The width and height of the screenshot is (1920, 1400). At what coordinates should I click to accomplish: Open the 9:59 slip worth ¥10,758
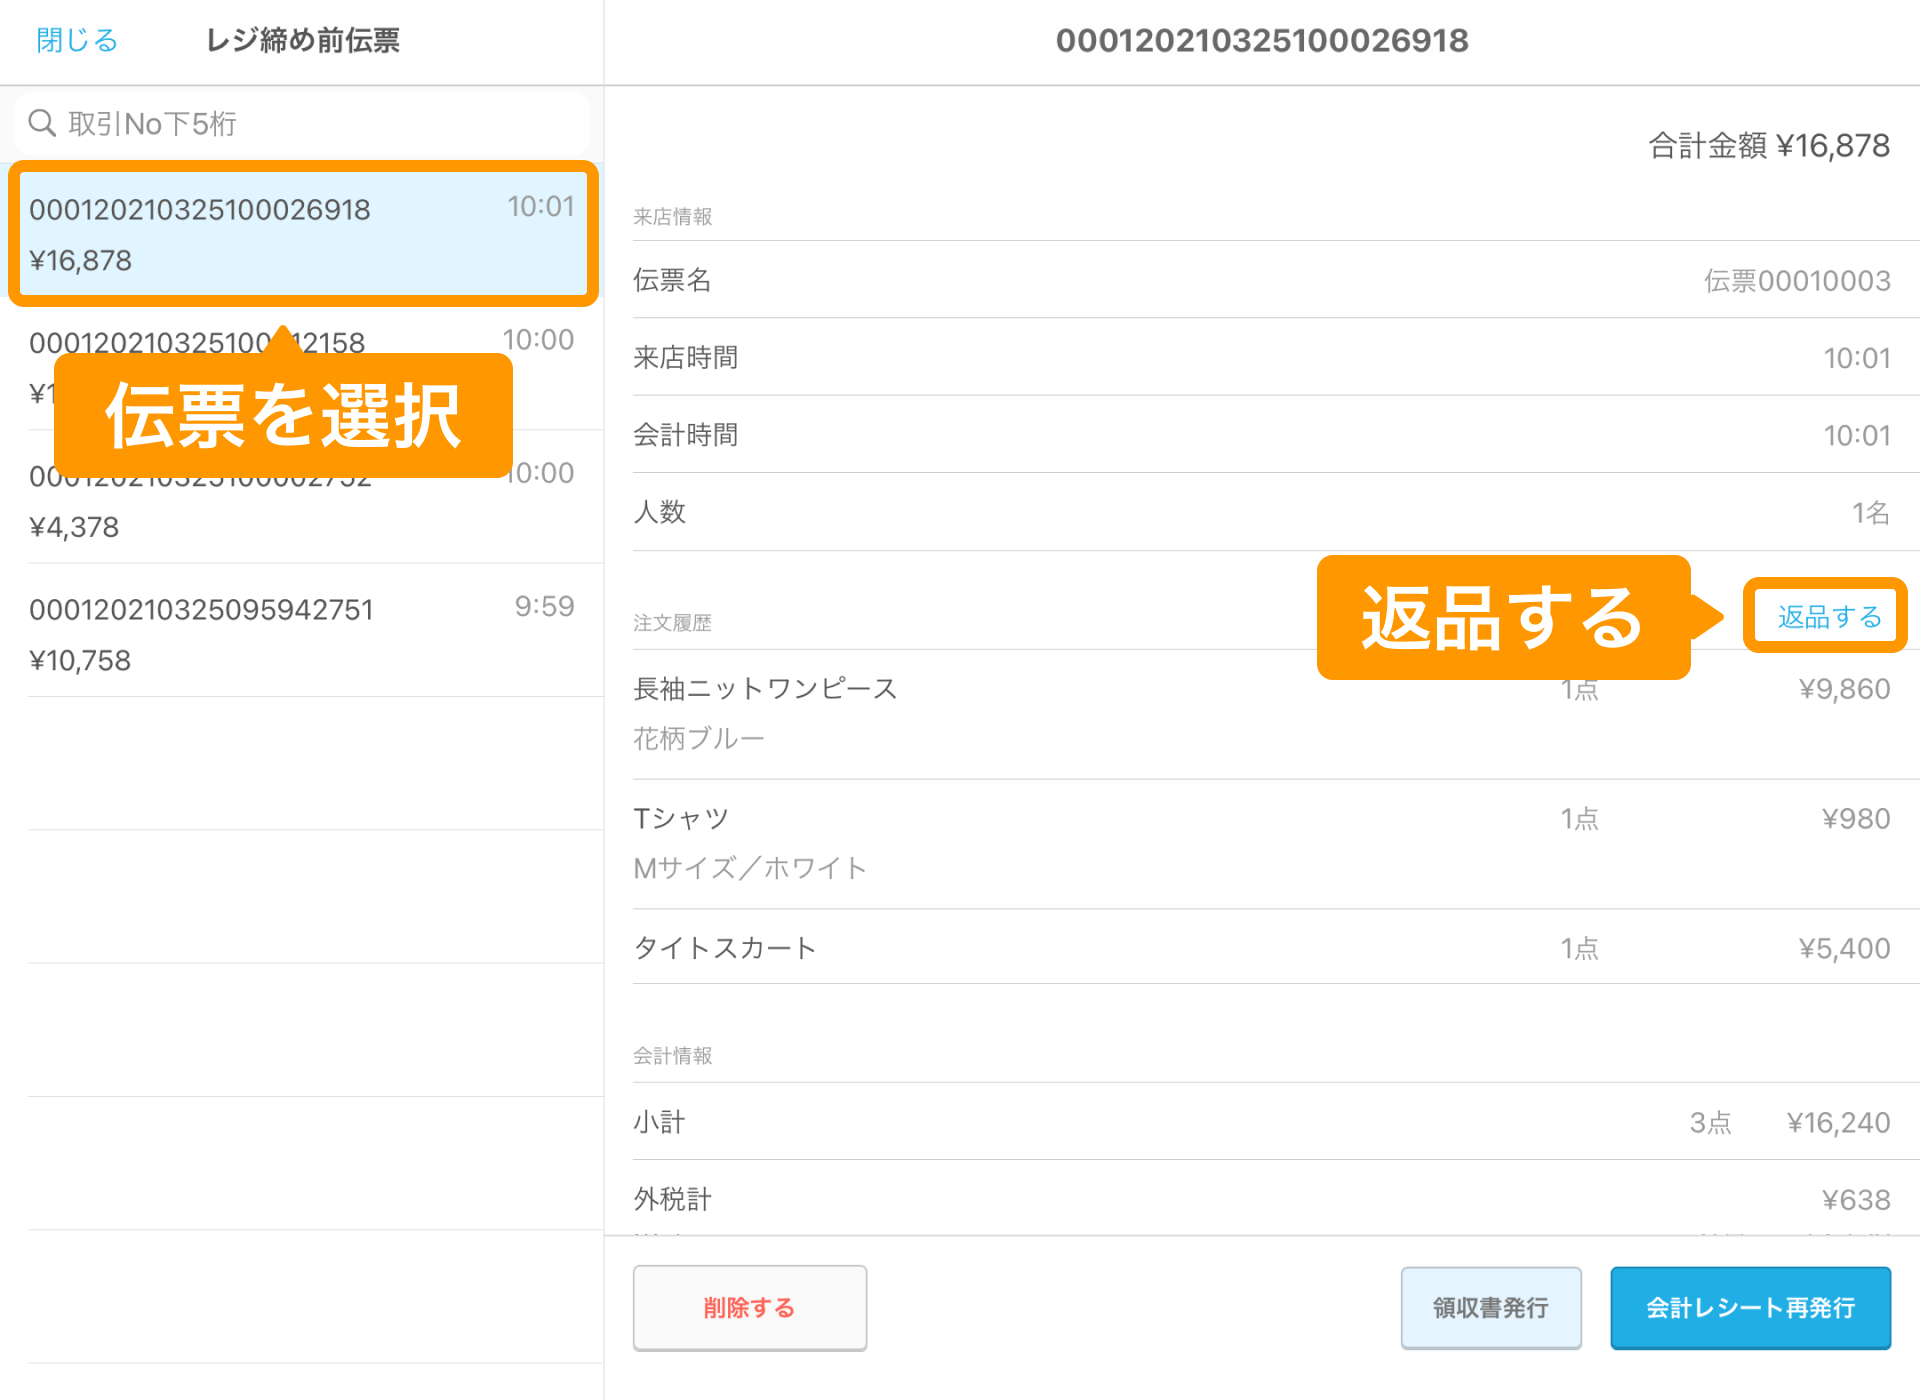coord(300,632)
